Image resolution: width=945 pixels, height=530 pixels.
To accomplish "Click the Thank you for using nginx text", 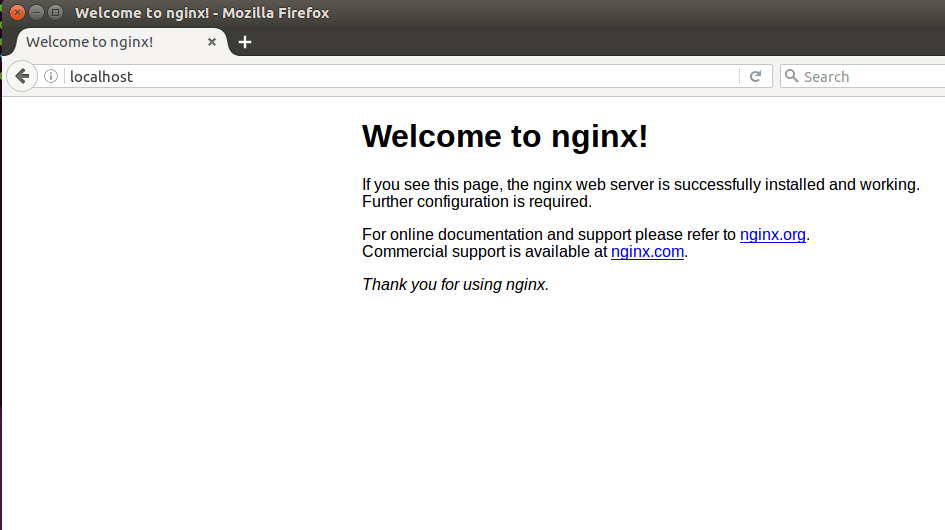I will click(456, 285).
